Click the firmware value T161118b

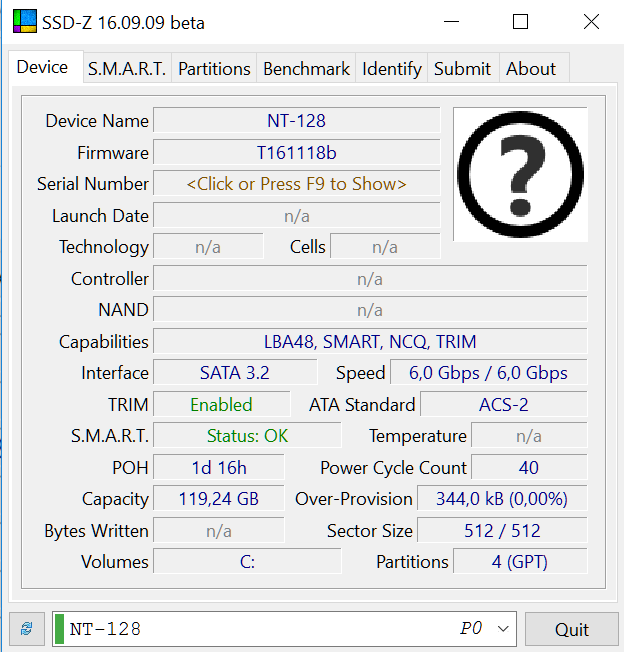(297, 153)
